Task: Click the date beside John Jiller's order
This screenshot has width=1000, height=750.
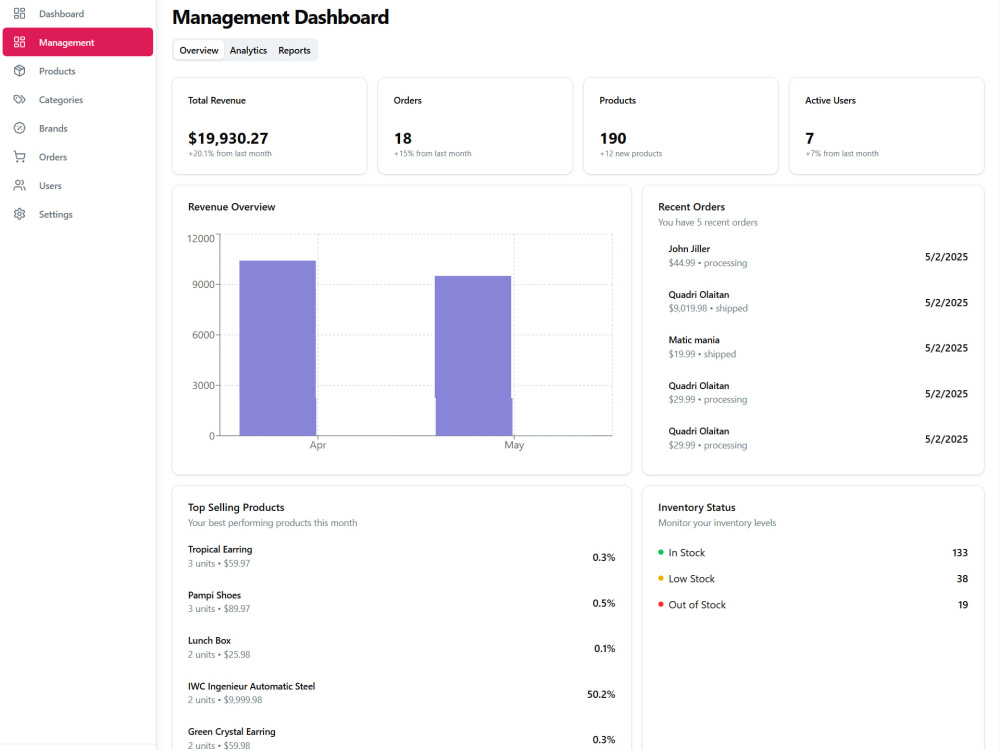Action: click(946, 257)
